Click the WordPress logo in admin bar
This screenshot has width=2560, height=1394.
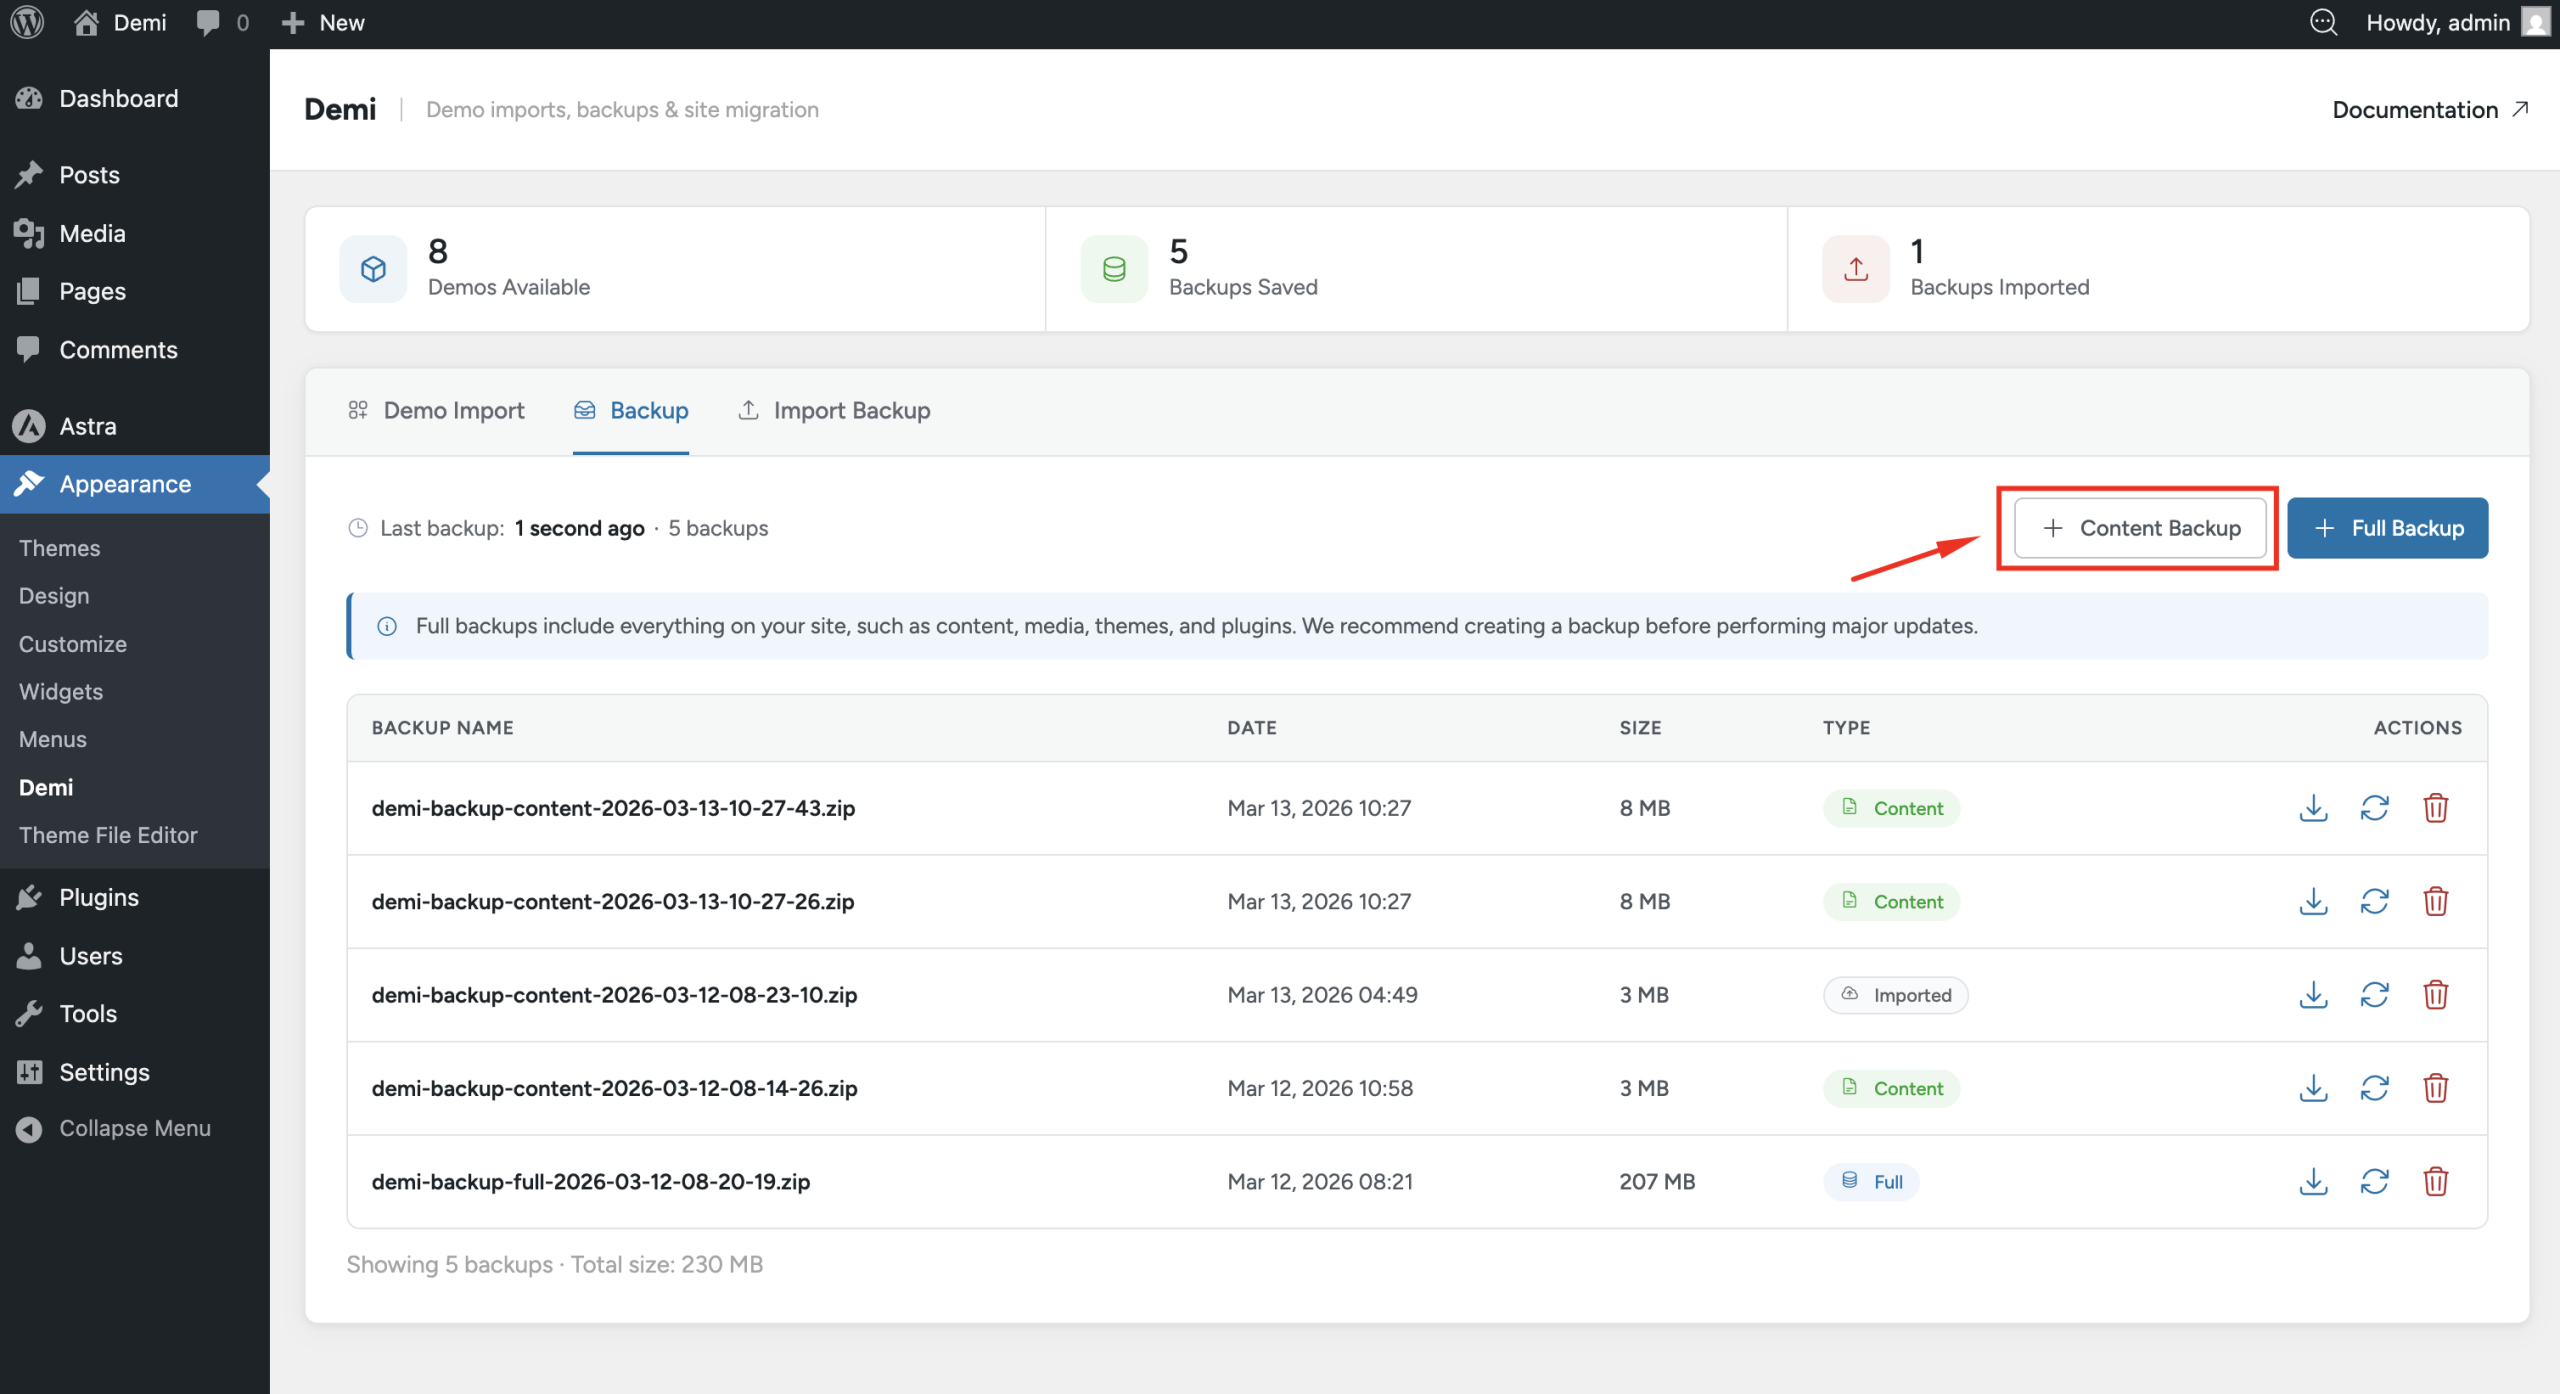click(x=27, y=22)
